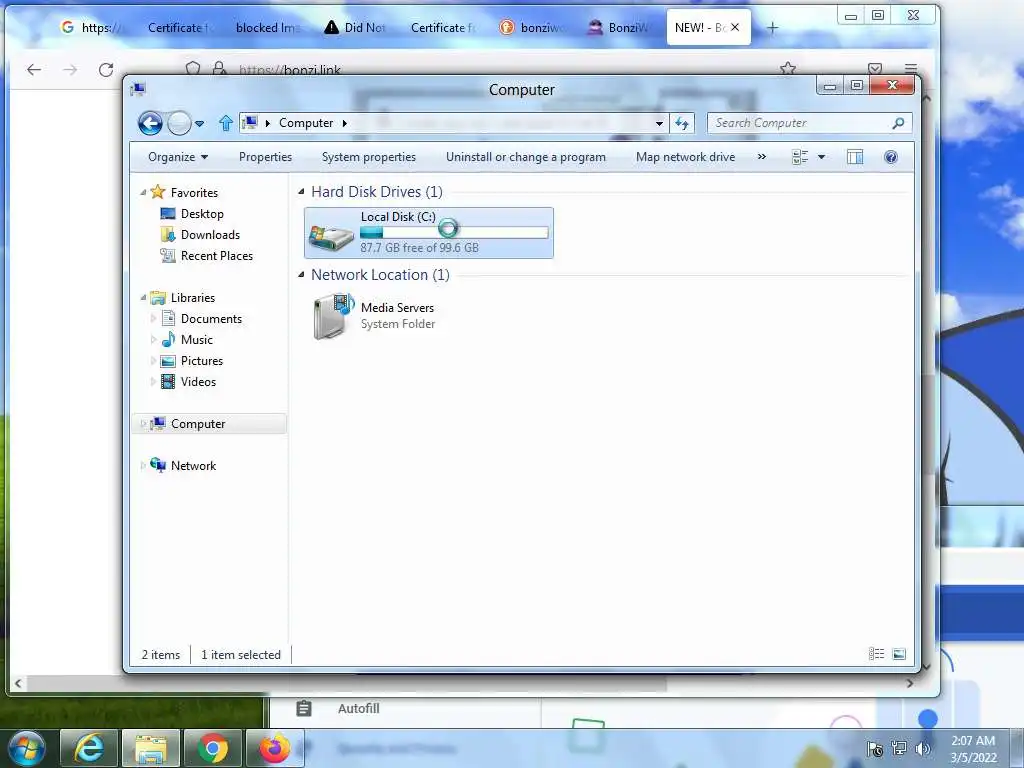Viewport: 1024px width, 768px height.
Task: Click the network tray icon
Action: pos(899,748)
